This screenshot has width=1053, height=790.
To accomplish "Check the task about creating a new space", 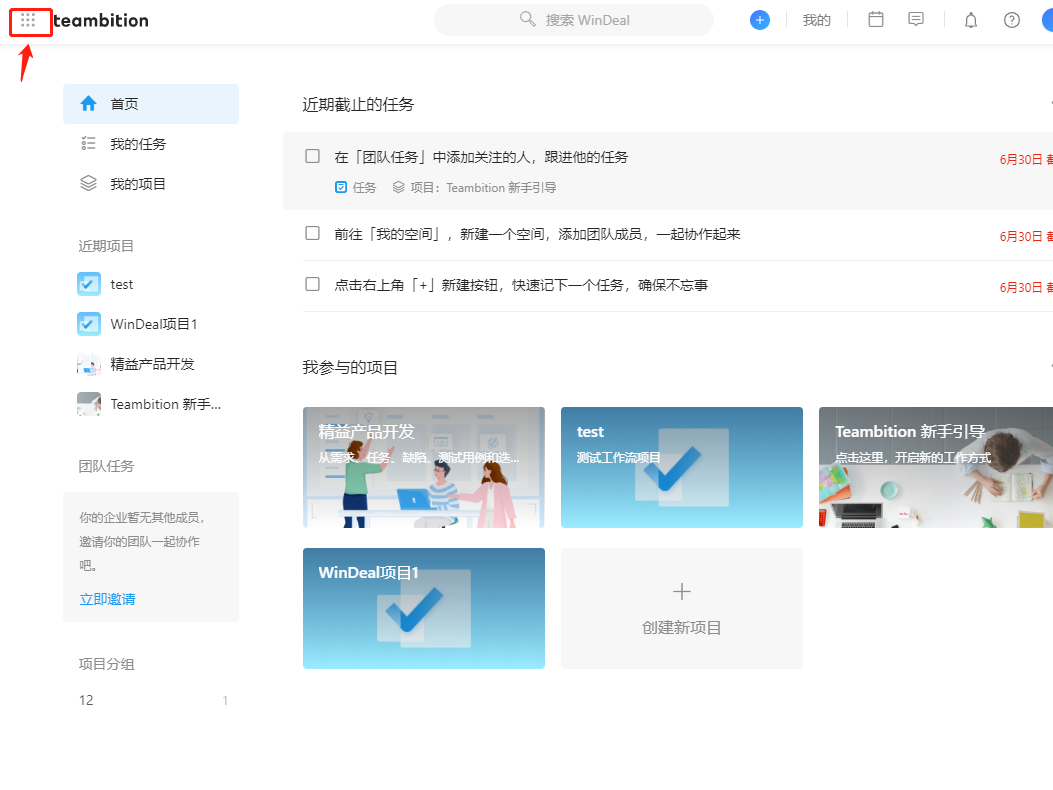I will click(x=312, y=233).
